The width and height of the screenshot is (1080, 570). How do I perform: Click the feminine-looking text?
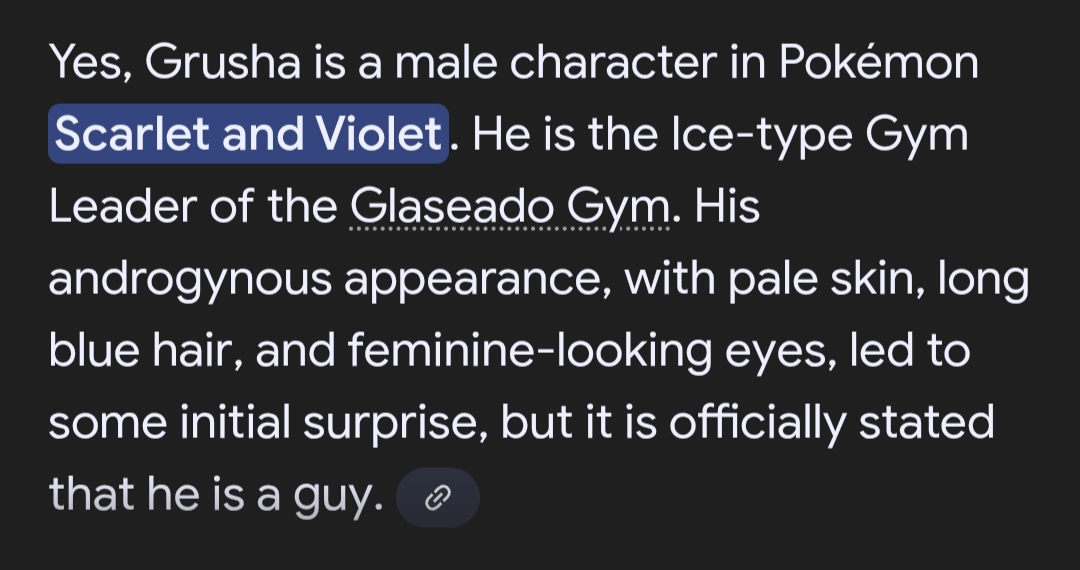530,351
